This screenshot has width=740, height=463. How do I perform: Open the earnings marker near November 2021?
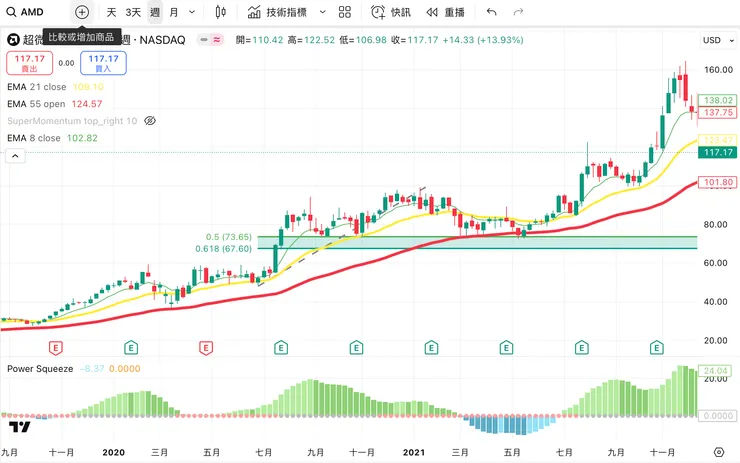pyautogui.click(x=656, y=348)
